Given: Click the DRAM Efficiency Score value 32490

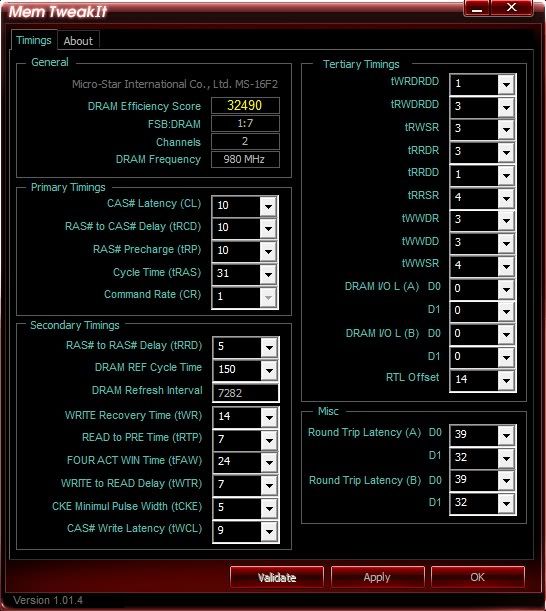Looking at the screenshot, I should [245, 106].
